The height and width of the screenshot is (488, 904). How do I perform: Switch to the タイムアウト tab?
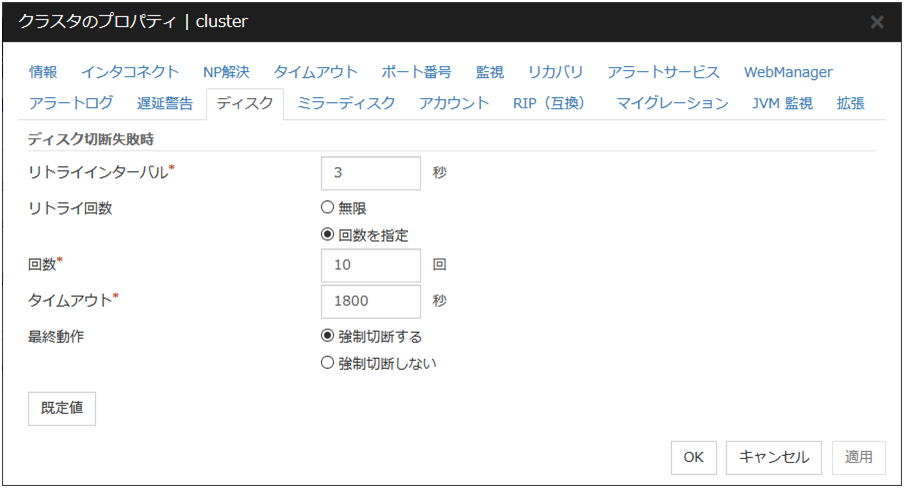315,72
